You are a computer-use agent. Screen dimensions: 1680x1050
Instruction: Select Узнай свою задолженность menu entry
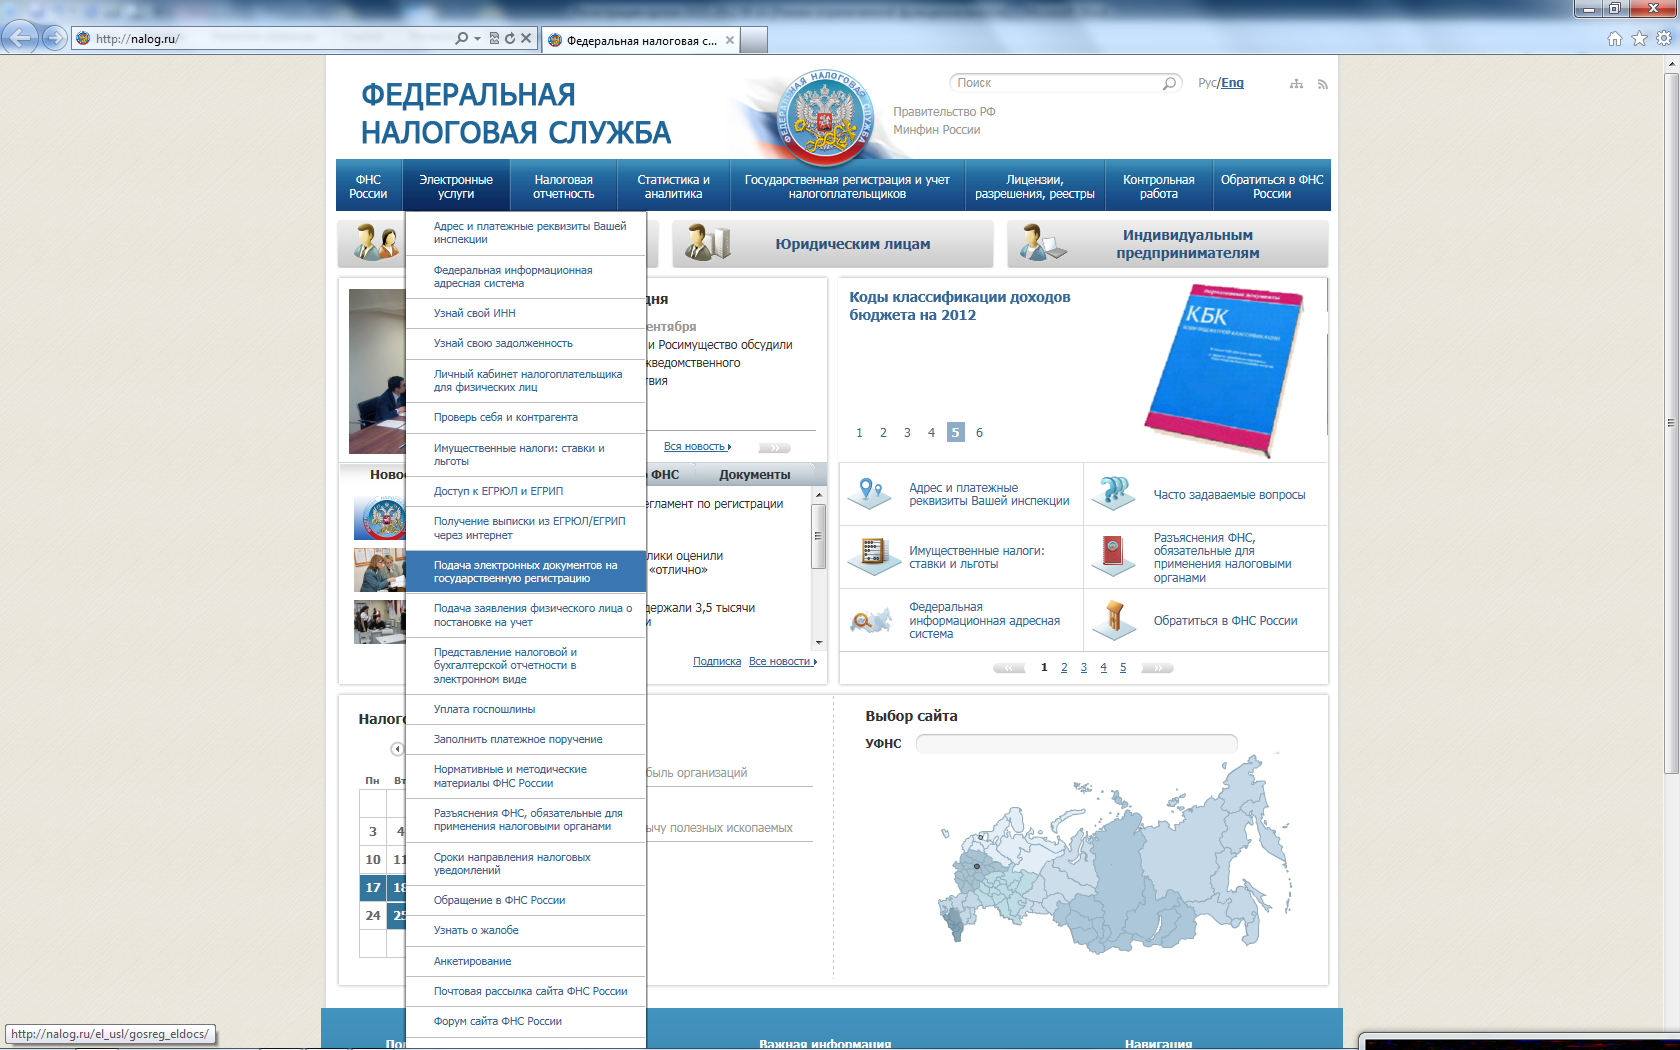(x=525, y=343)
